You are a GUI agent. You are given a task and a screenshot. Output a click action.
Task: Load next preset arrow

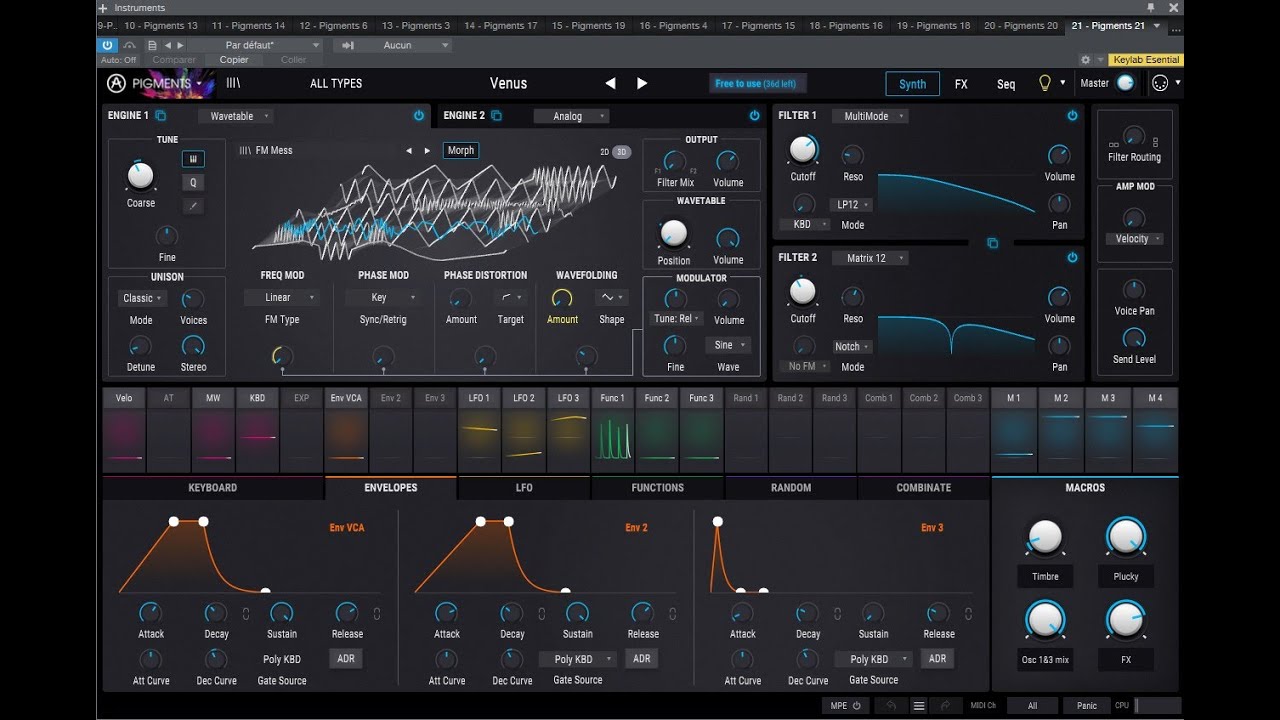642,84
